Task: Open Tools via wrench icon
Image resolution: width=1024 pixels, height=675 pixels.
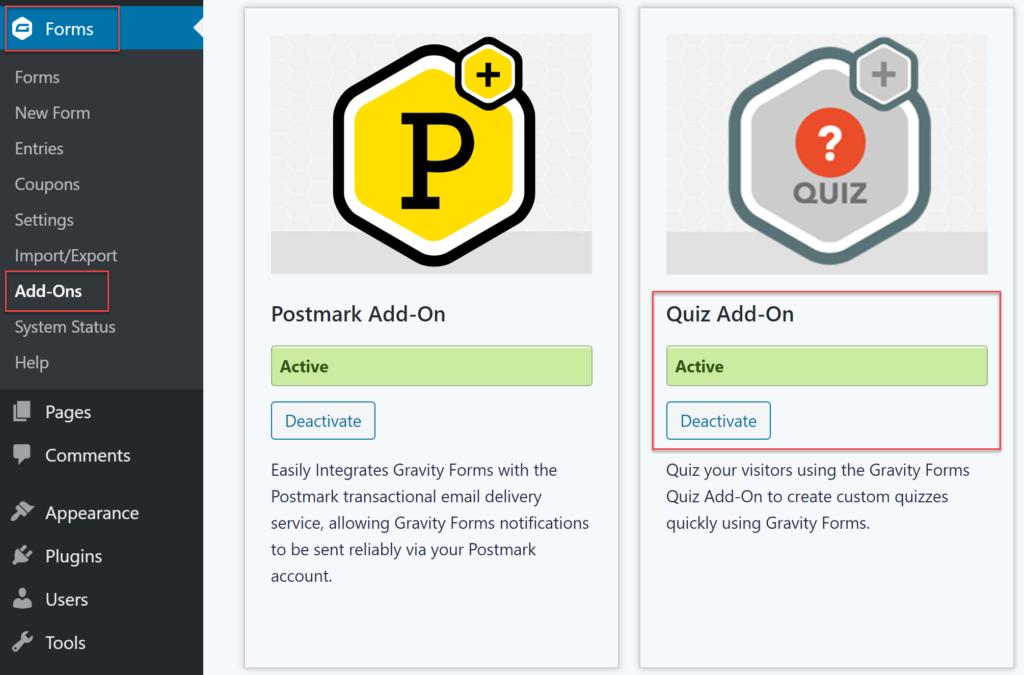Action: pos(20,643)
